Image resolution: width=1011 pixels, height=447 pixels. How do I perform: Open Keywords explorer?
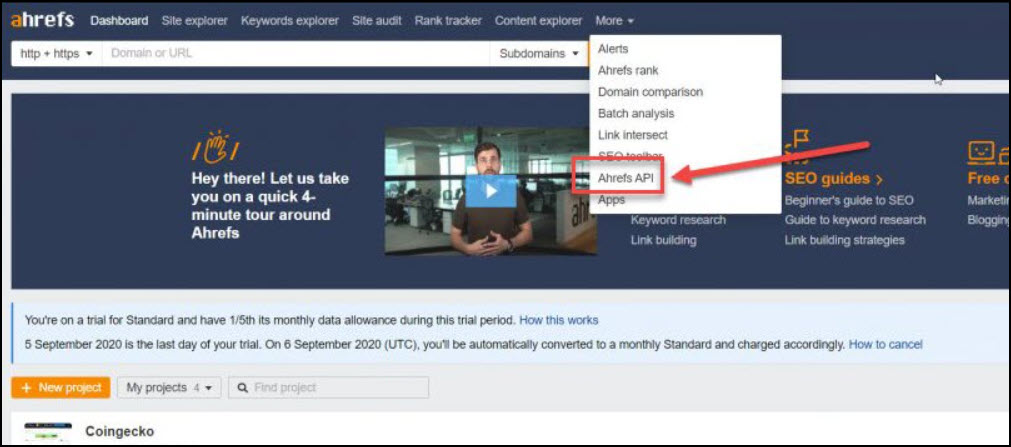[x=289, y=20]
